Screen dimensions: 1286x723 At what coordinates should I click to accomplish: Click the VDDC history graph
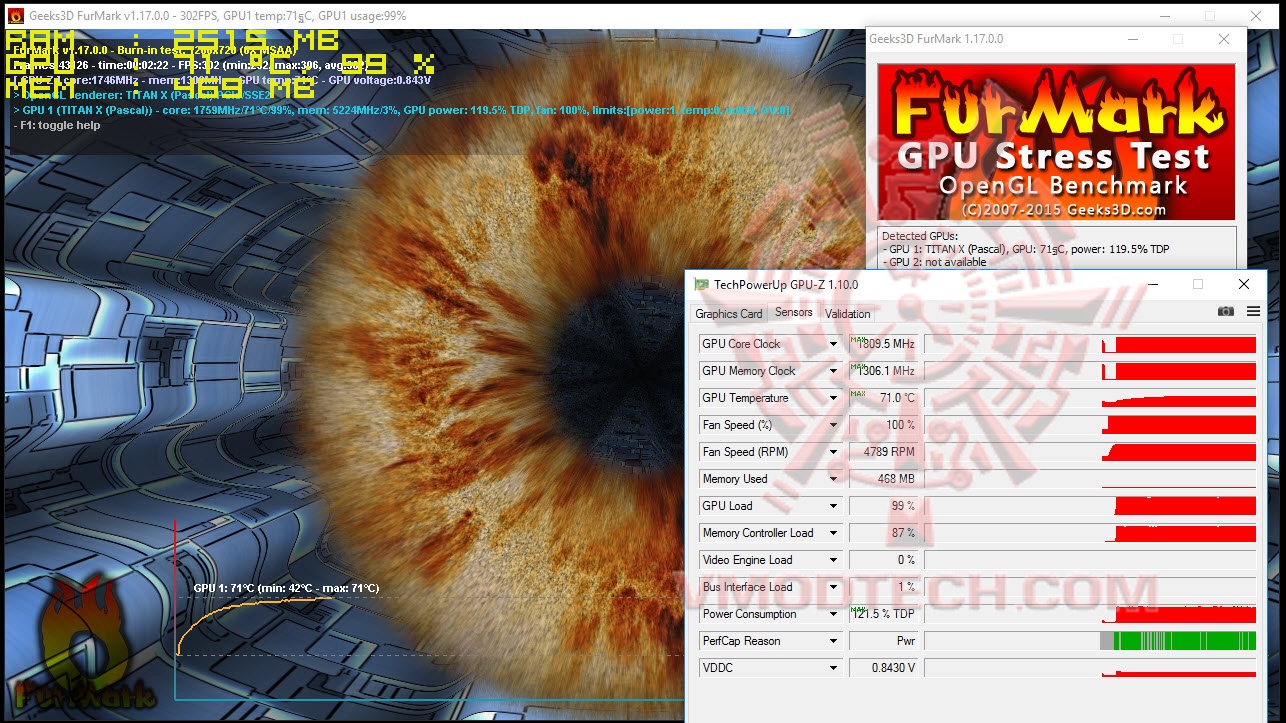coord(1090,668)
